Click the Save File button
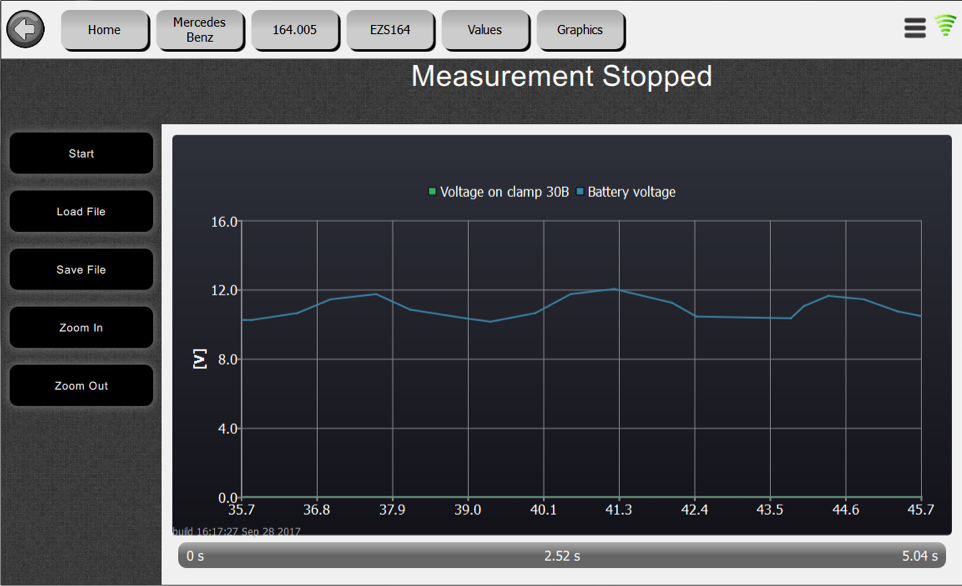 tap(81, 269)
